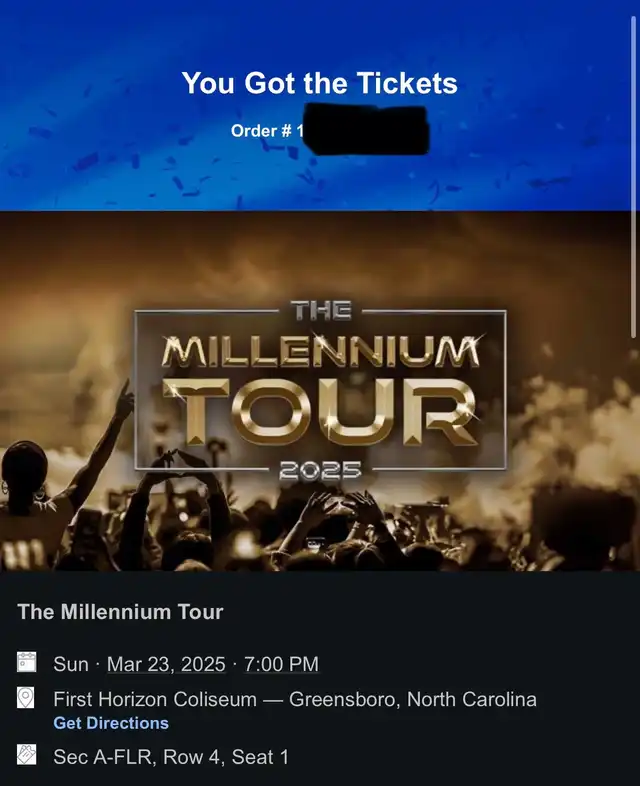Click the 'Sec A-FLR, Row 4, Seat 1' line
This screenshot has height=786, width=640.
click(x=171, y=757)
